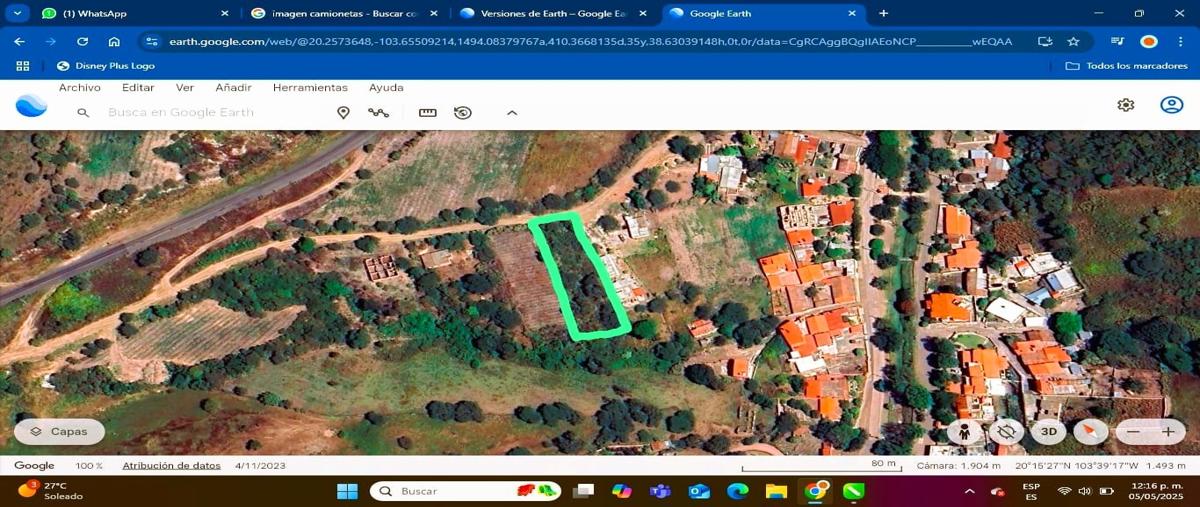Collapse the toolbar with the chevron arrow
The width and height of the screenshot is (1200, 507).
click(x=512, y=112)
